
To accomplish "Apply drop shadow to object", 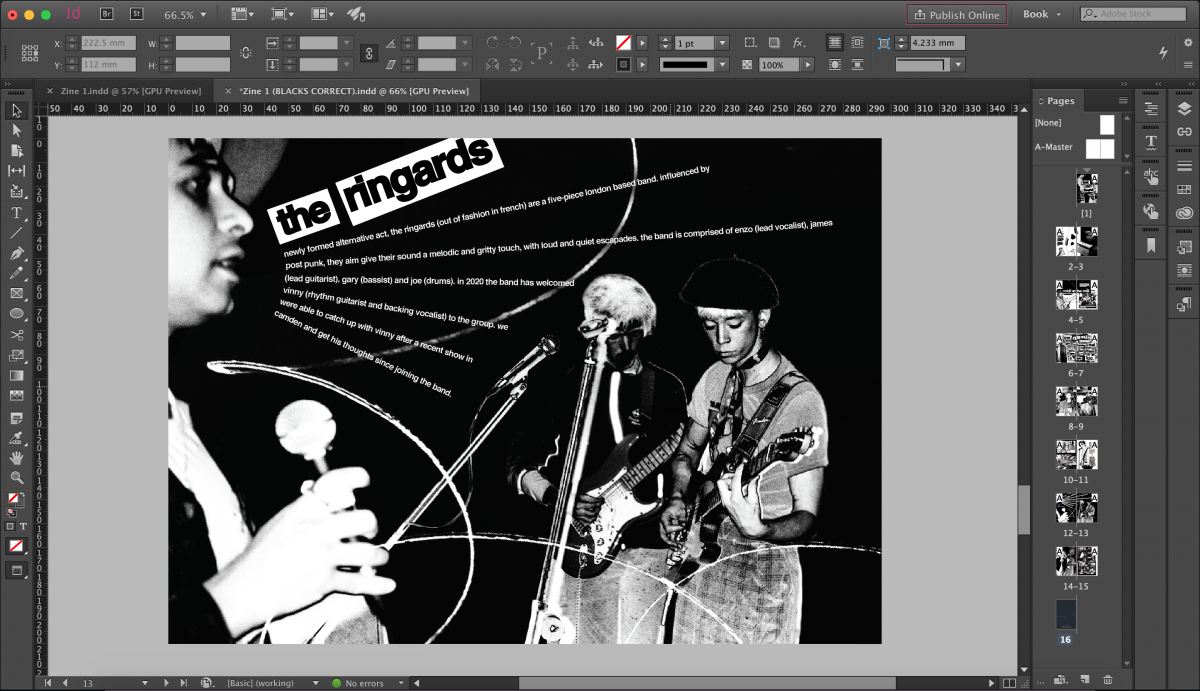I will tap(774, 43).
